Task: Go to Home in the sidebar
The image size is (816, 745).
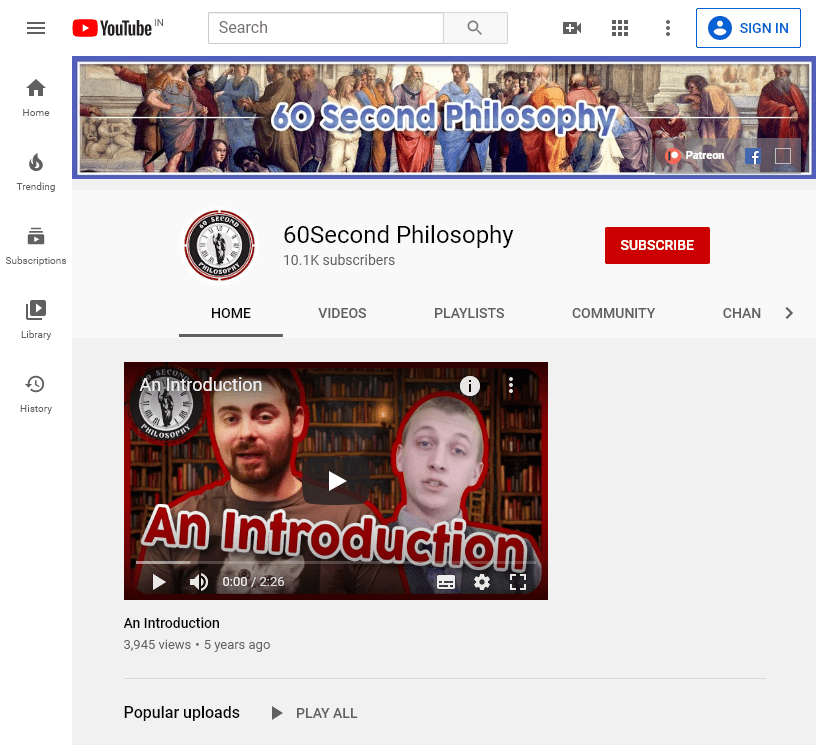Action: [x=36, y=98]
